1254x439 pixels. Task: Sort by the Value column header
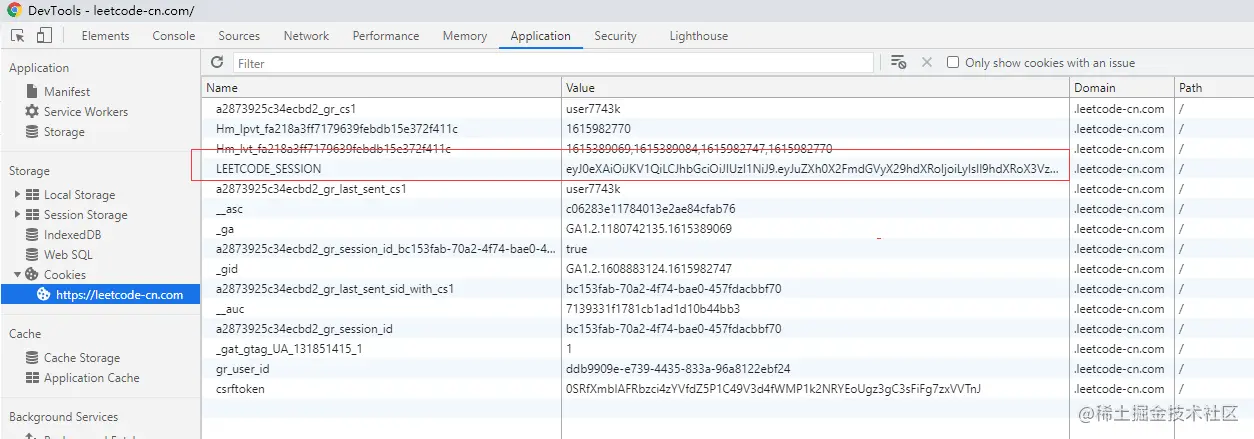click(x=815, y=87)
